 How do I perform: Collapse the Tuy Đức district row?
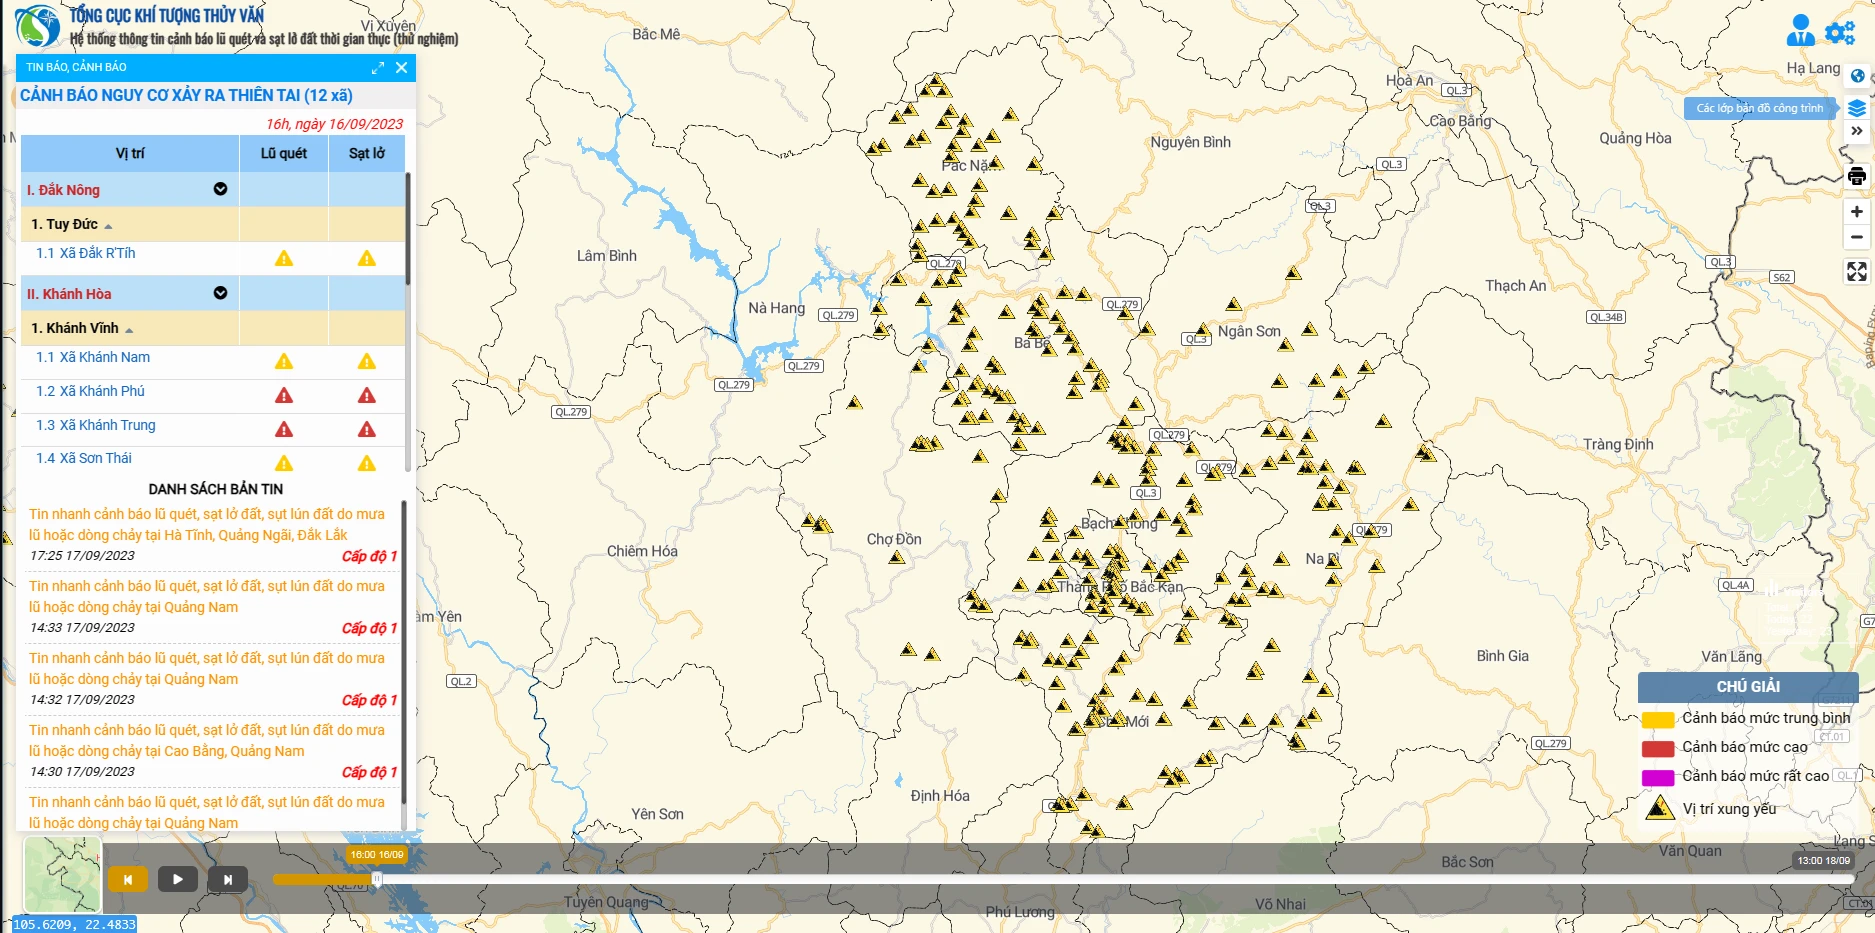pos(108,226)
